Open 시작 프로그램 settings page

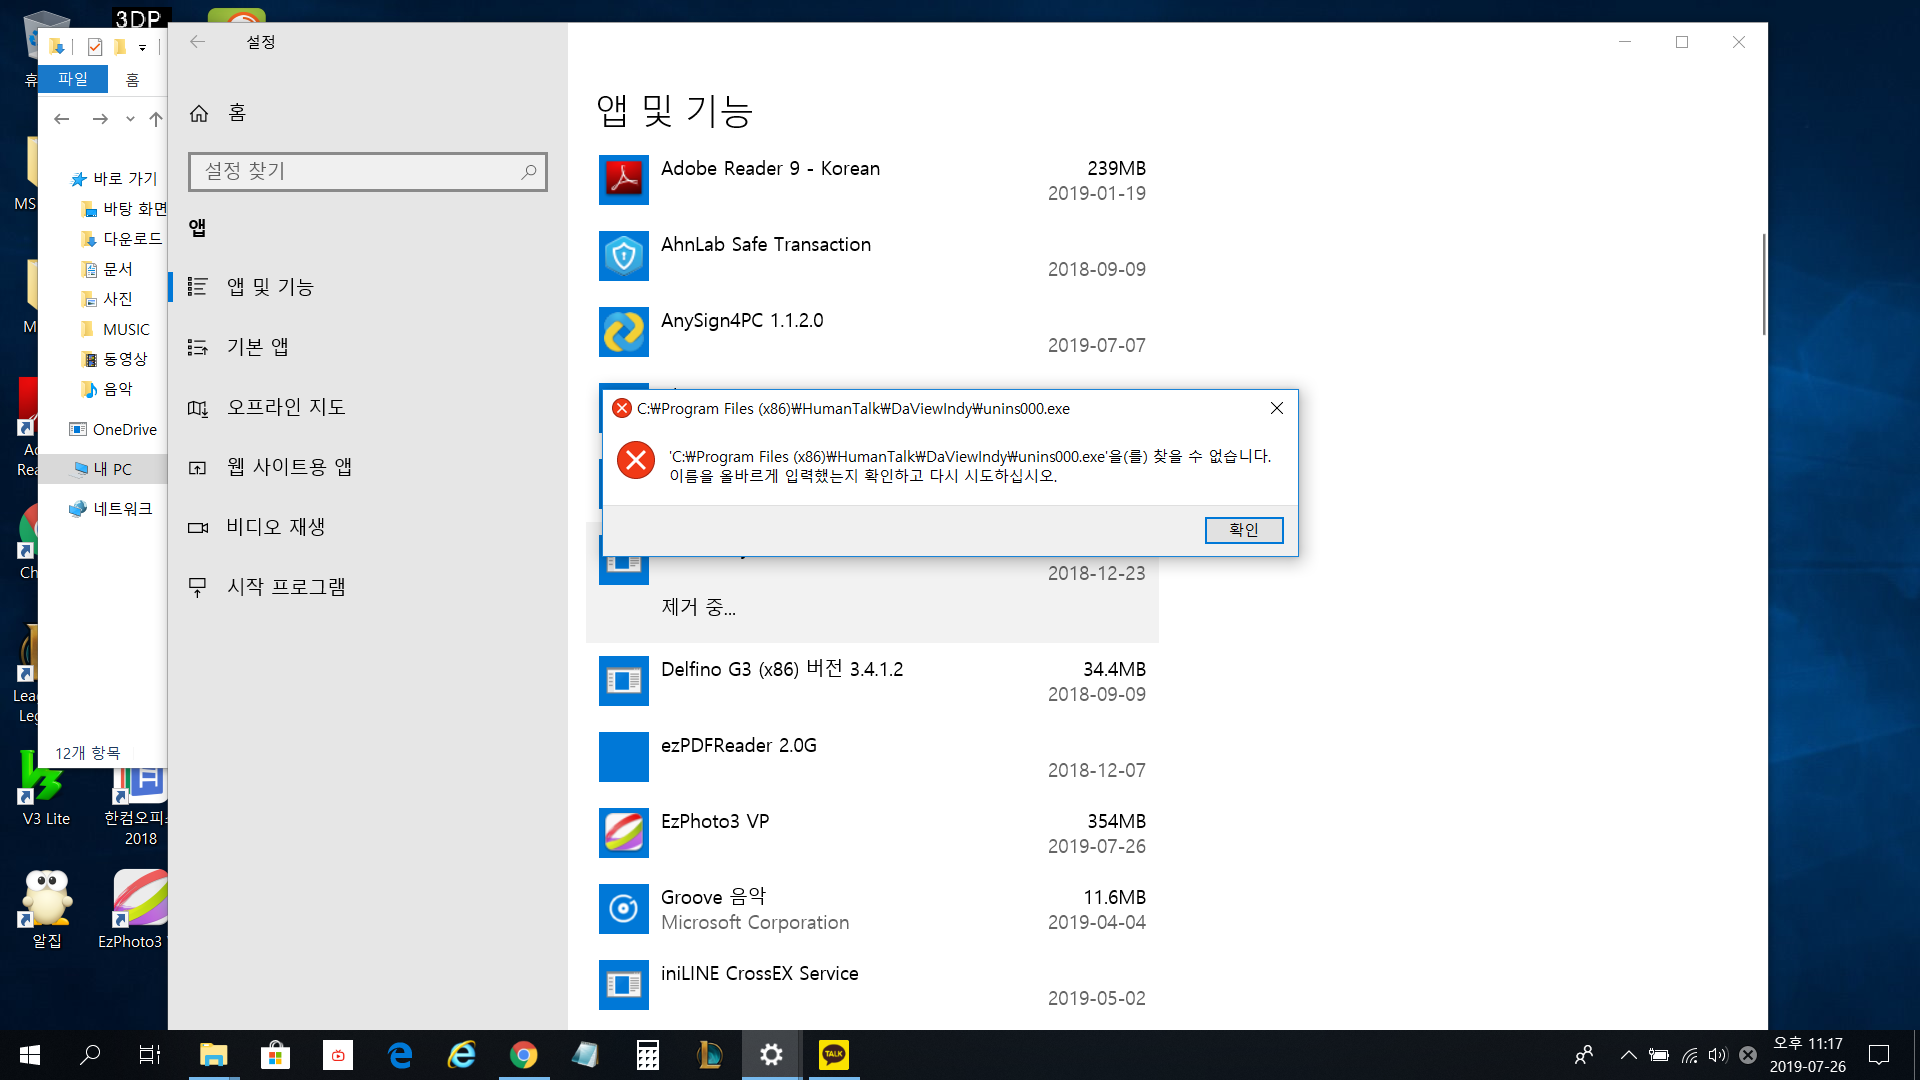pos(368,587)
